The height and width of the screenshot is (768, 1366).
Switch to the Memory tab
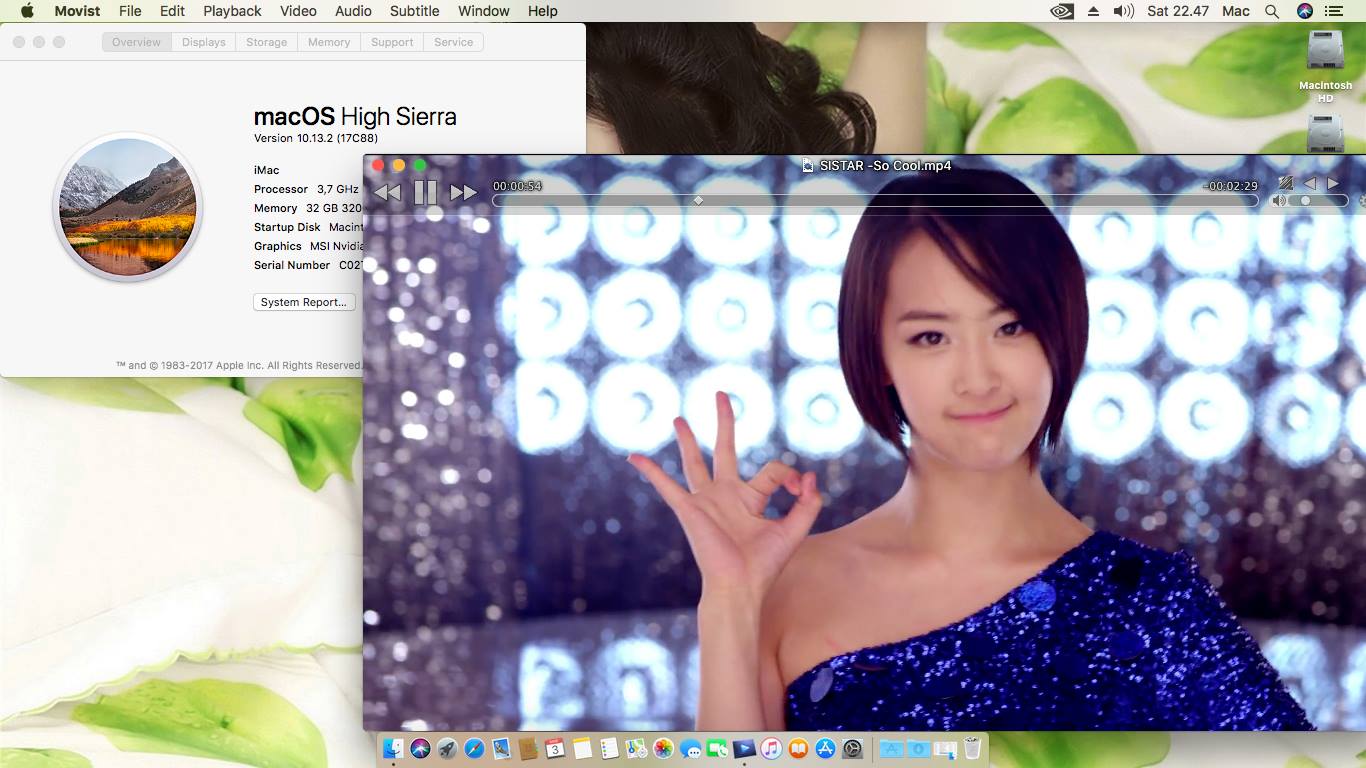(x=329, y=42)
